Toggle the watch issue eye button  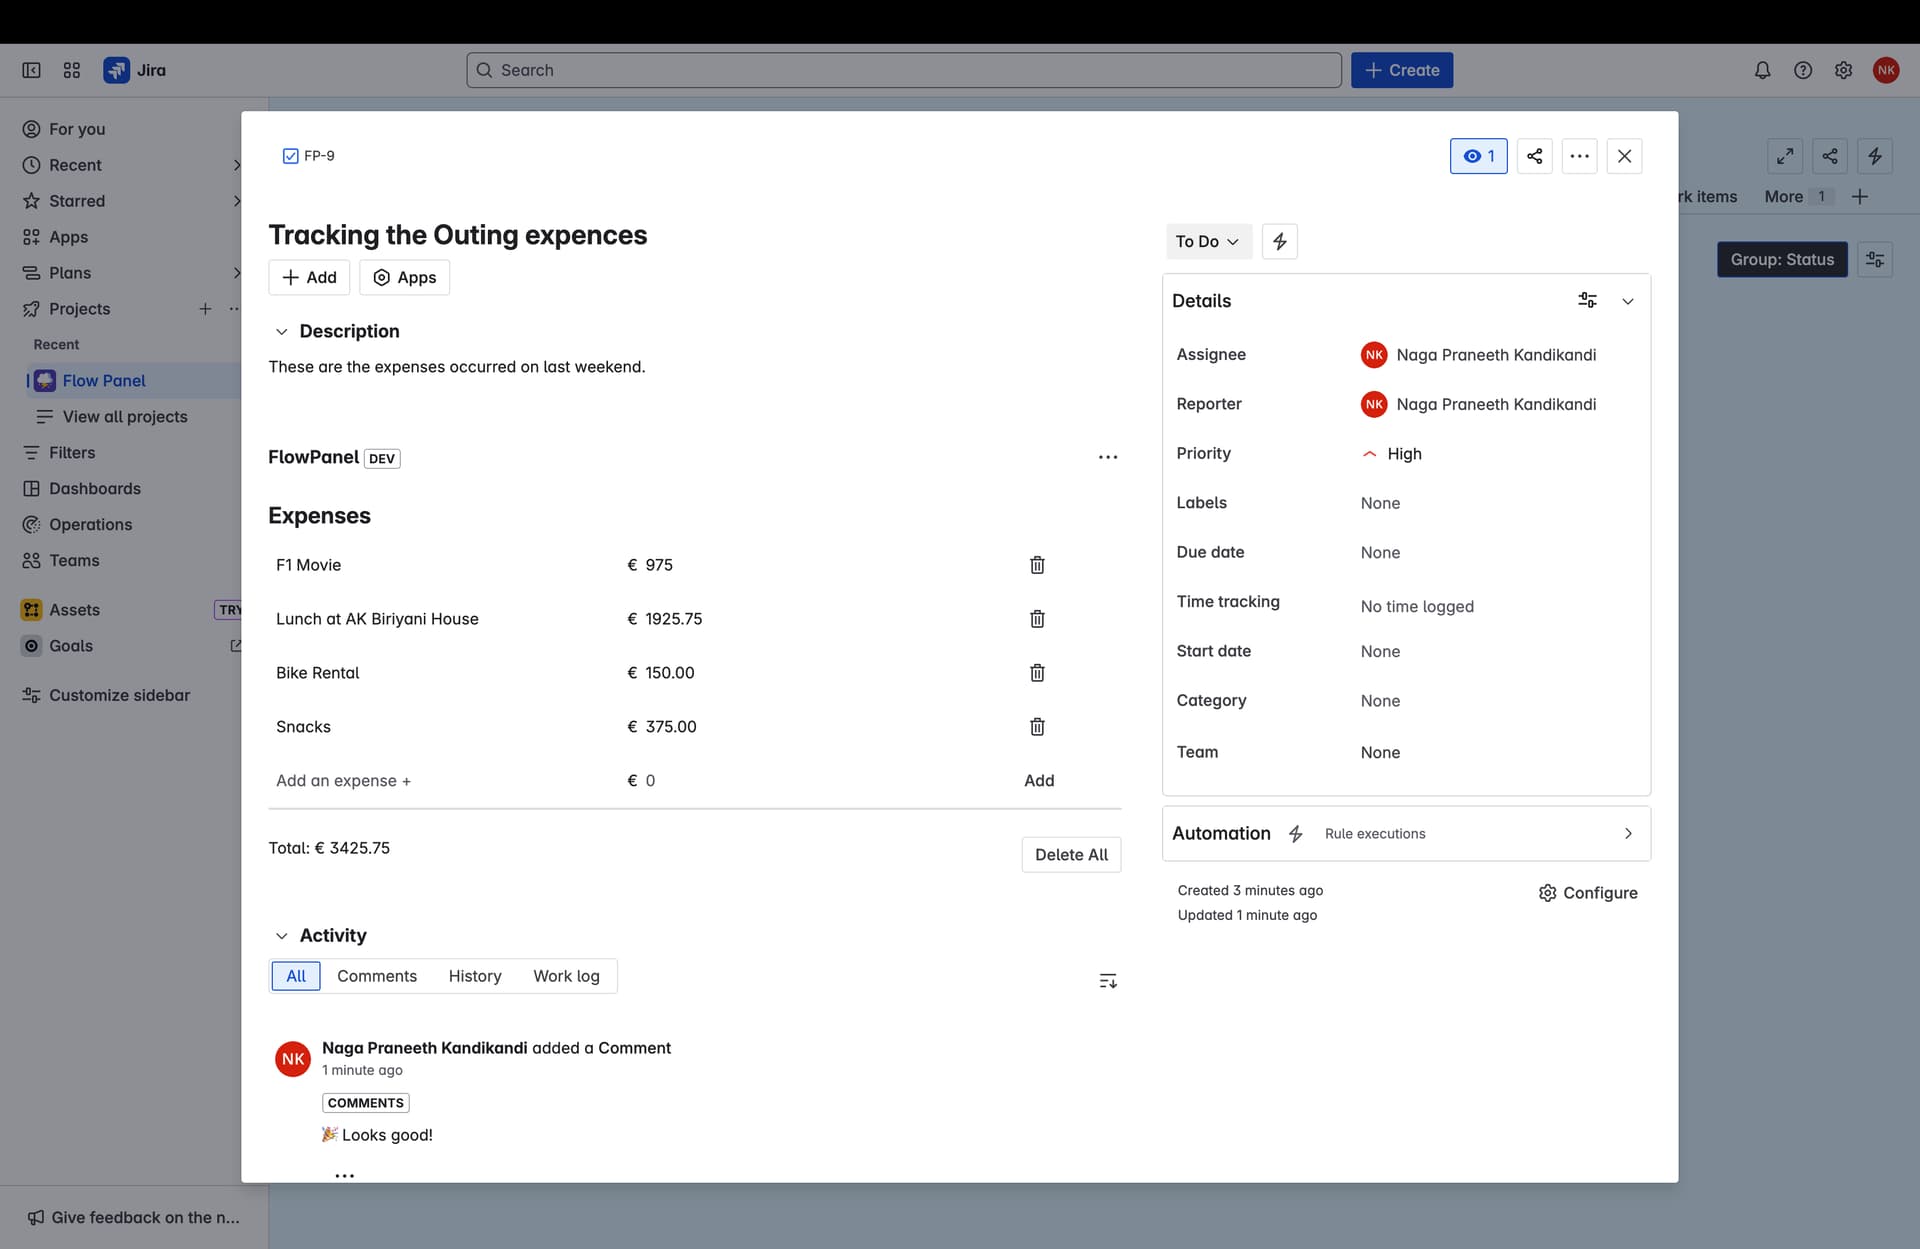point(1478,156)
